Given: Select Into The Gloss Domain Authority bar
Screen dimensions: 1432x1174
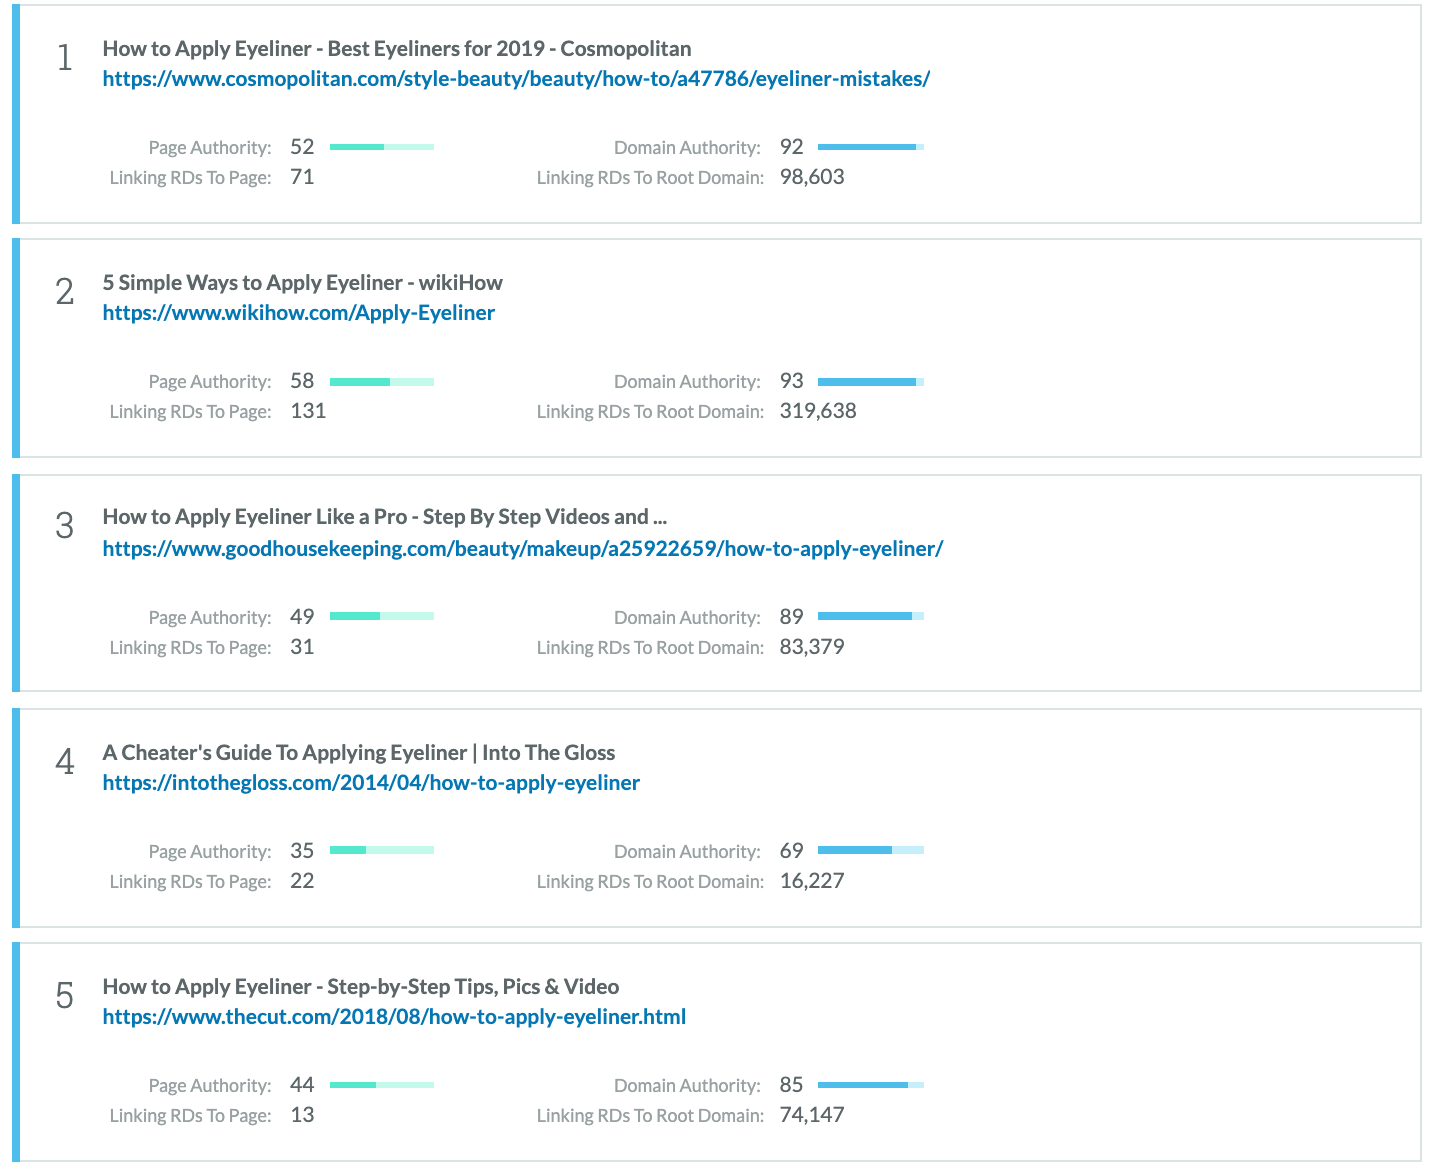Looking at the screenshot, I should tap(871, 850).
